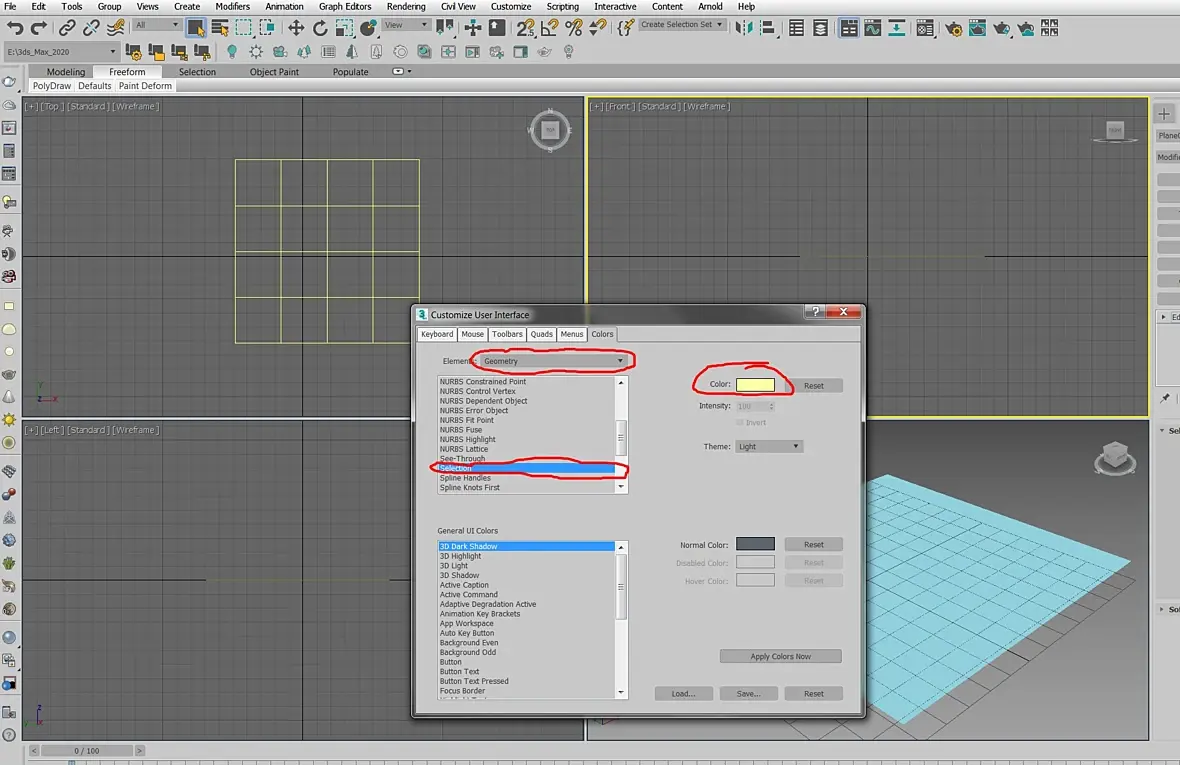The height and width of the screenshot is (765, 1180).
Task: Select Spline Handles in the elements list
Action: (465, 478)
